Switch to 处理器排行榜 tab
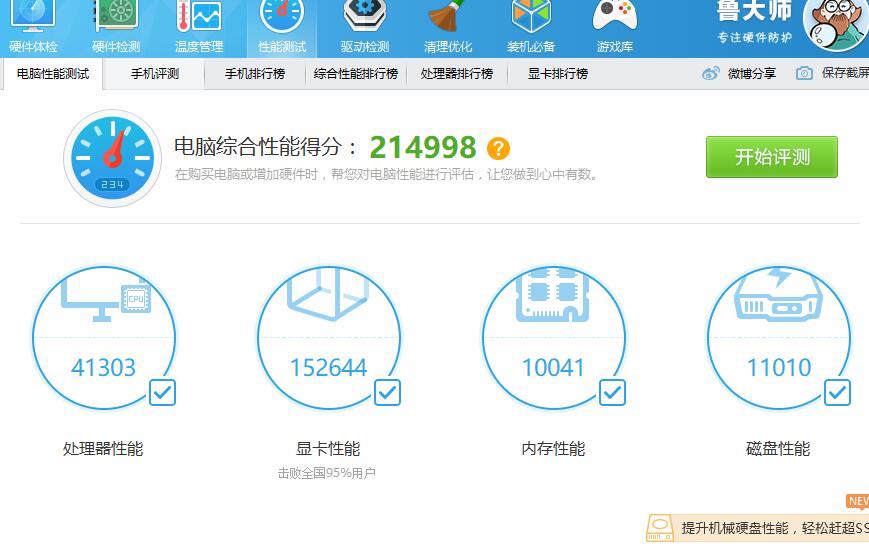 point(457,74)
